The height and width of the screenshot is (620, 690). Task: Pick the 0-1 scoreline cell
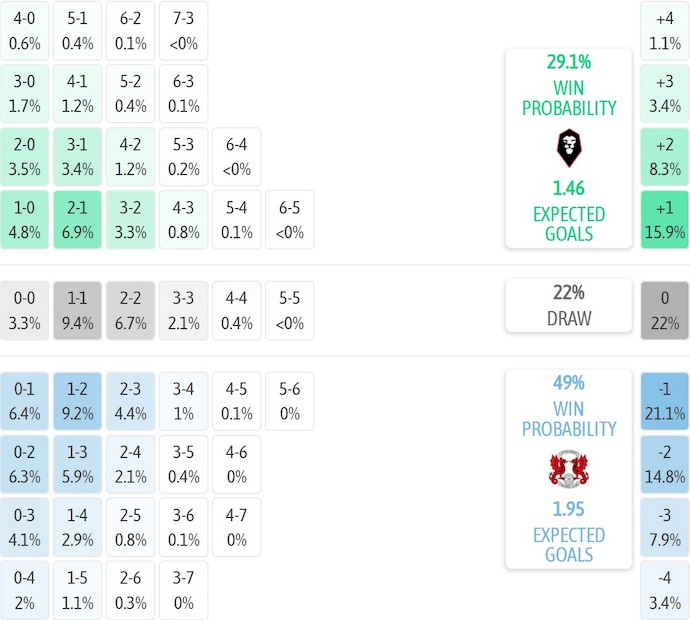point(24,401)
